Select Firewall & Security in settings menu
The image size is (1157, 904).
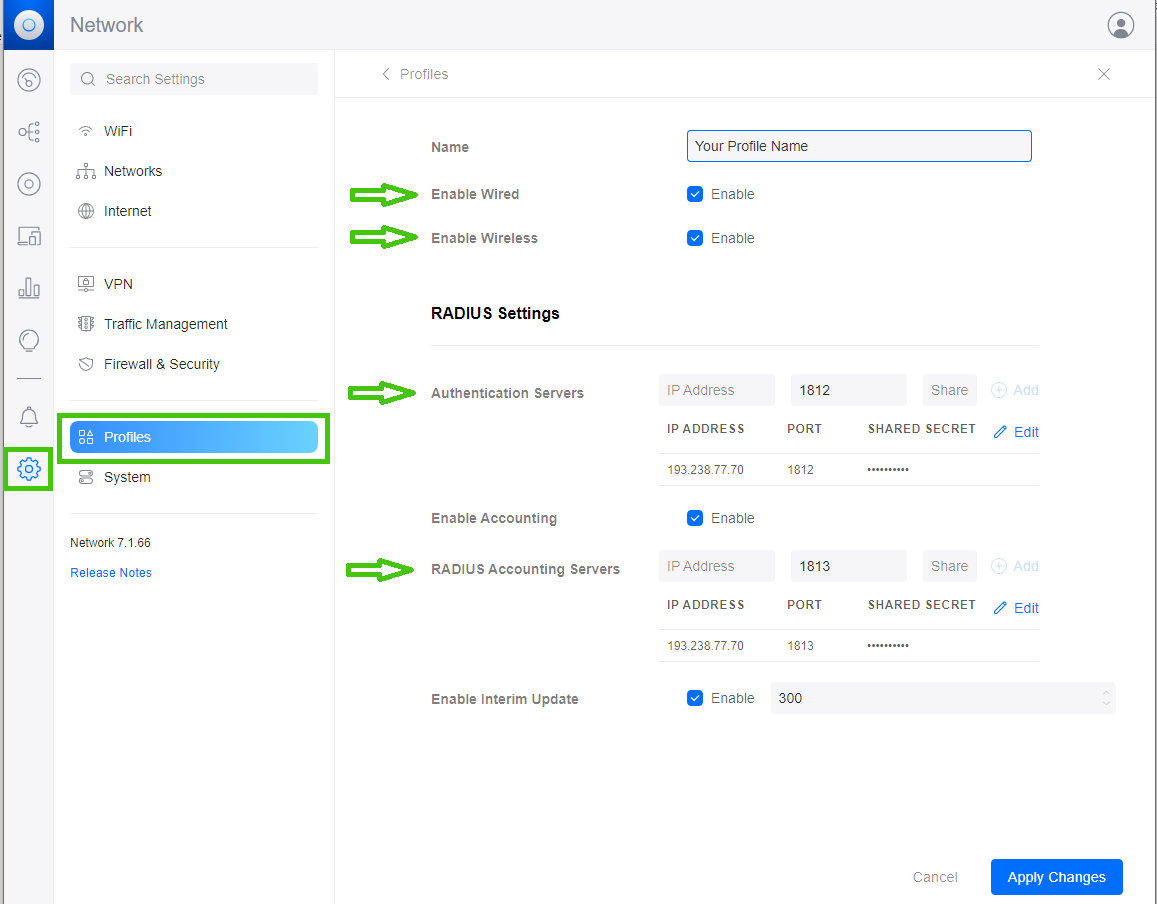tap(161, 364)
